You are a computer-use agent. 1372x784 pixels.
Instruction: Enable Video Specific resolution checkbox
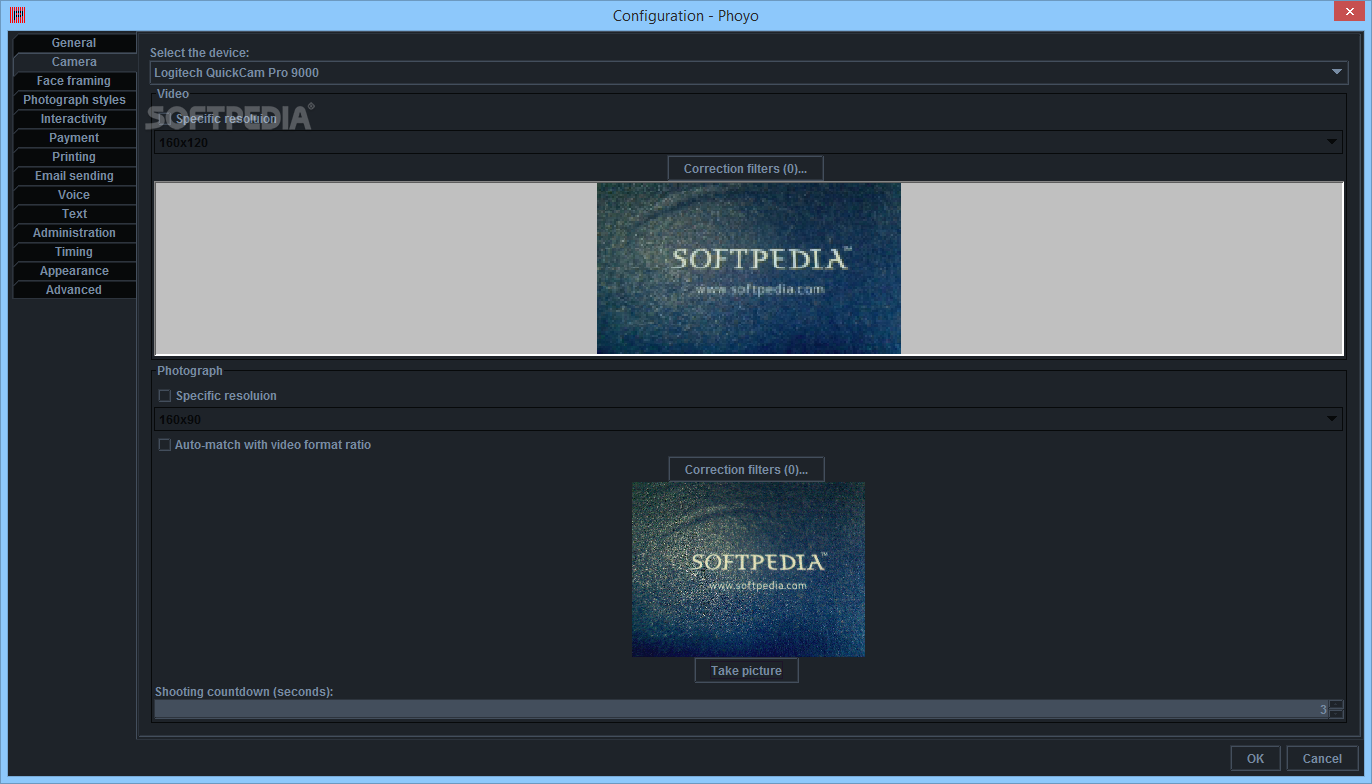[165, 119]
